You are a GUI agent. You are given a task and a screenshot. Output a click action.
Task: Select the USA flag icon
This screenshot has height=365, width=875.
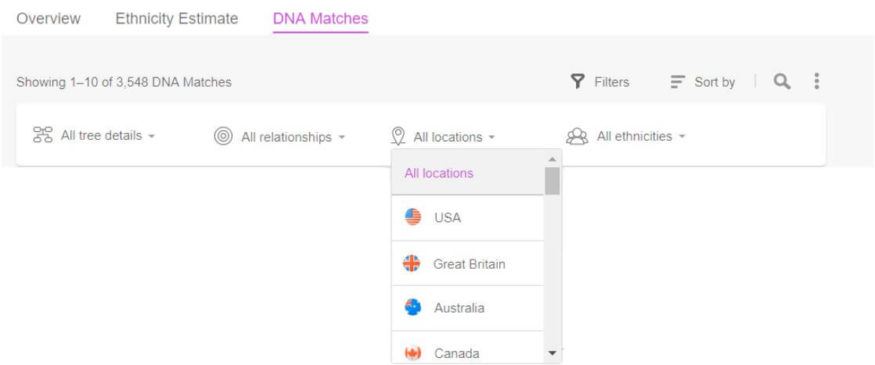pos(413,217)
